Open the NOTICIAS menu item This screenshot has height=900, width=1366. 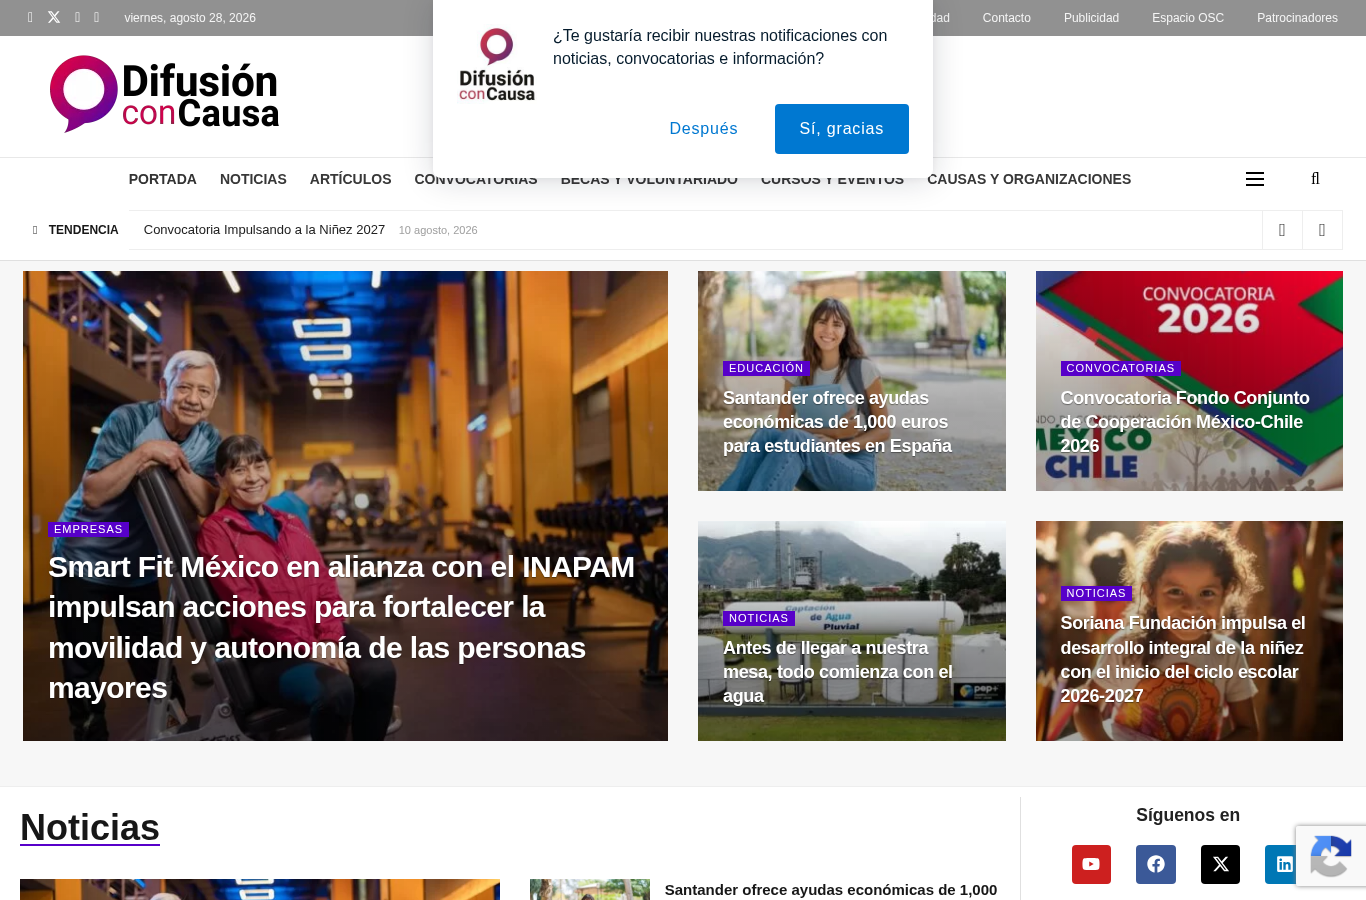[253, 179]
